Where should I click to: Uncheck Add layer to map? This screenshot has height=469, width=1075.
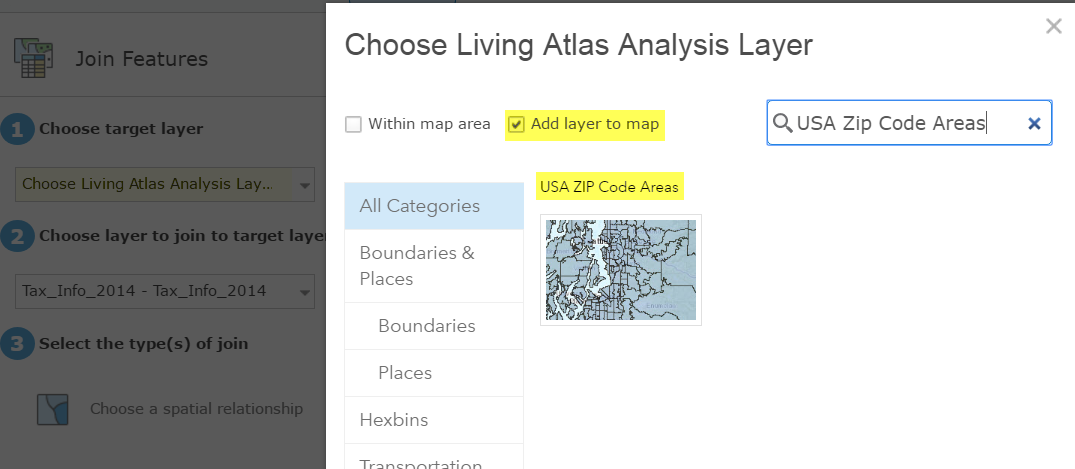[516, 125]
